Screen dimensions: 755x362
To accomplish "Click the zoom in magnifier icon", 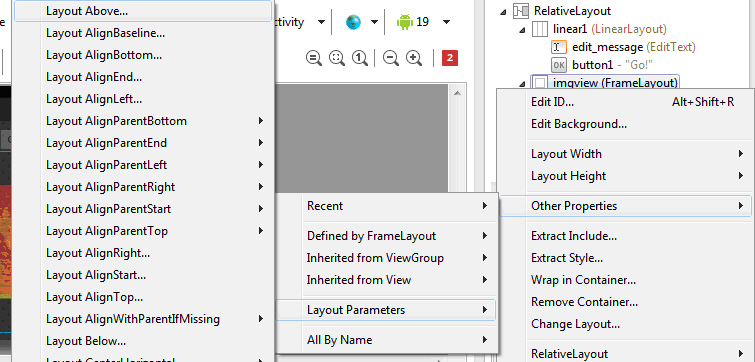I will 414,58.
